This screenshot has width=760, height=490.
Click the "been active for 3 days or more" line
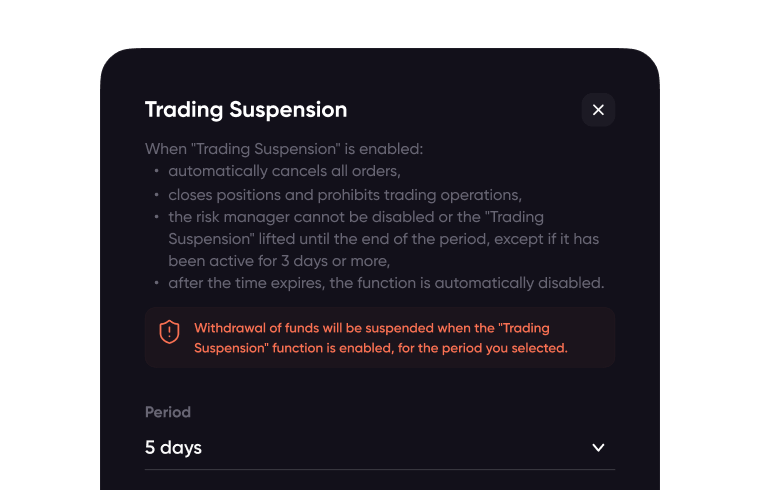click(278, 261)
